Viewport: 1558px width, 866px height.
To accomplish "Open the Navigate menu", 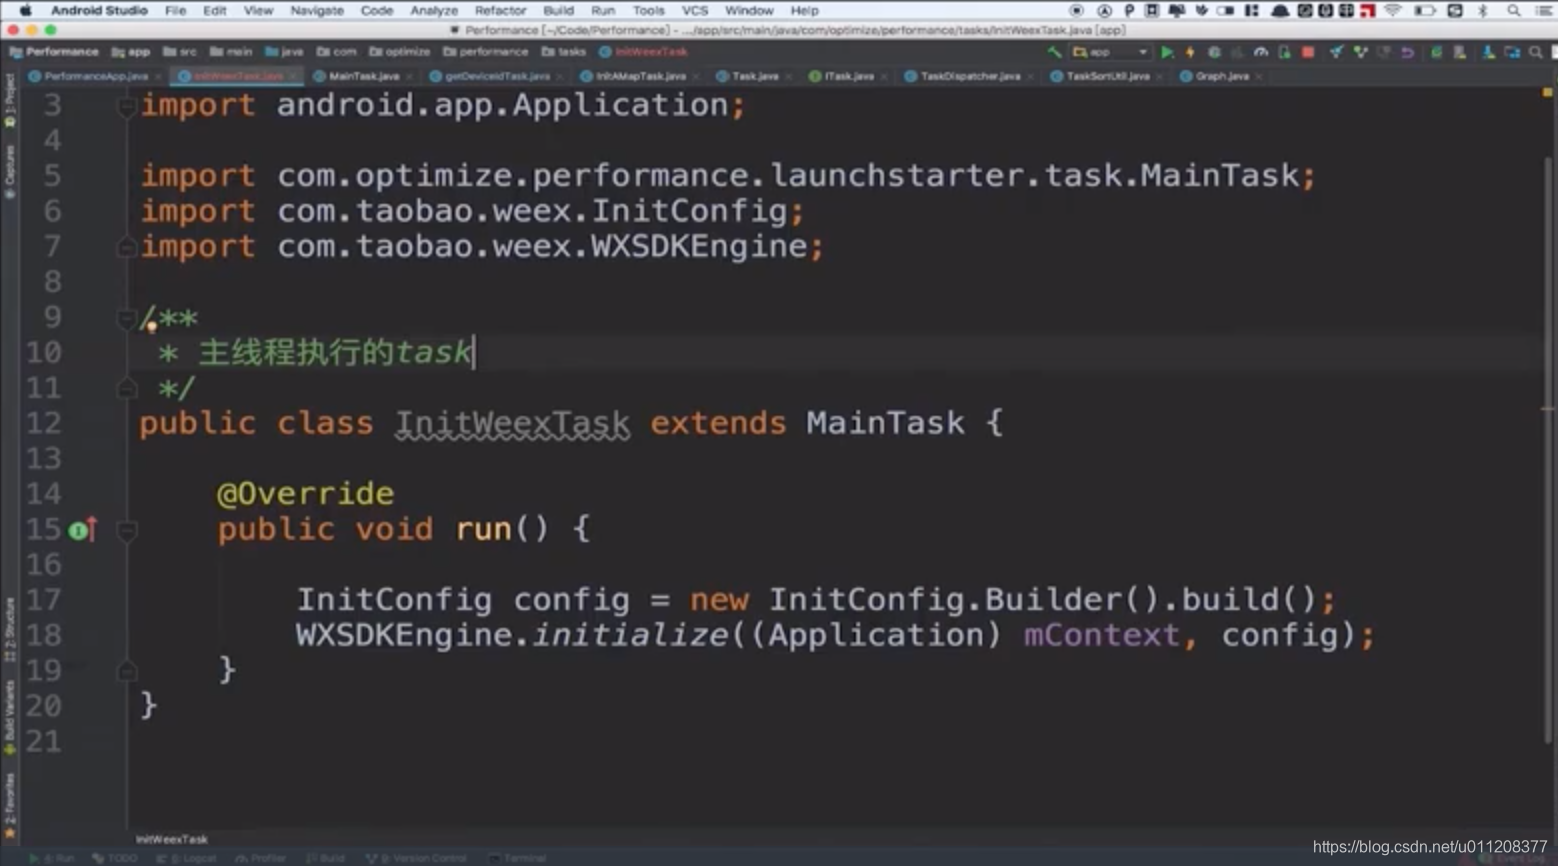I will (x=316, y=10).
